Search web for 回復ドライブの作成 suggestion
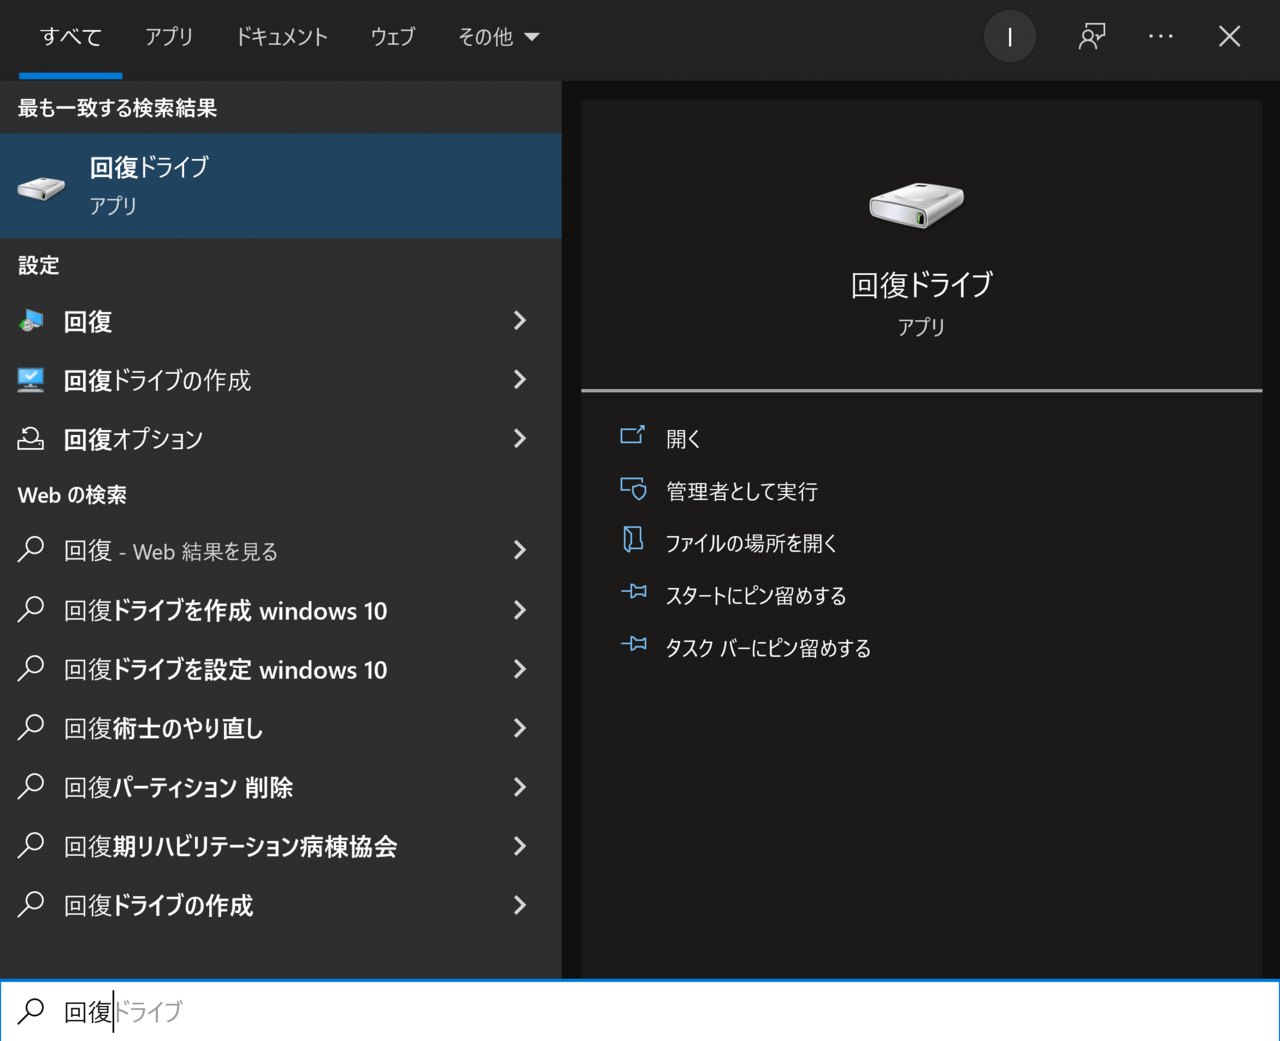This screenshot has width=1280, height=1041. [x=280, y=905]
